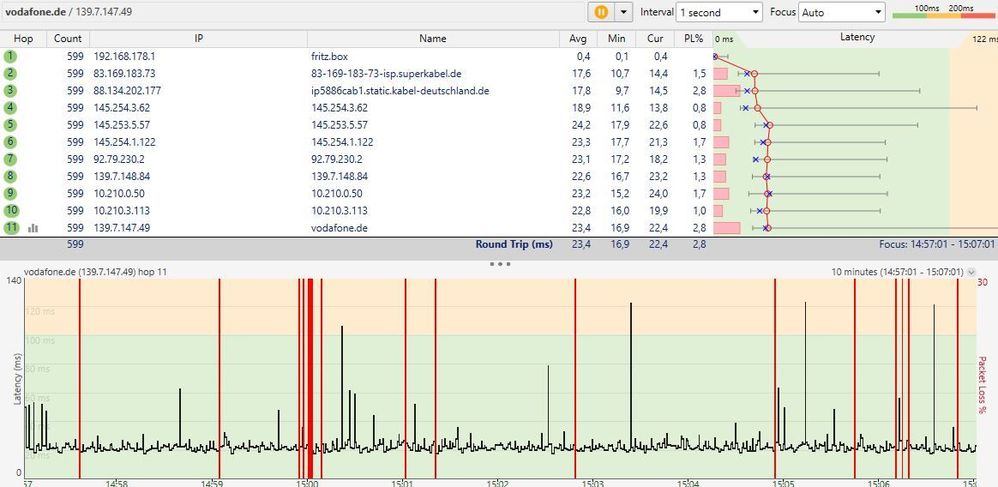Viewport: 998px width, 487px height.
Task: Open the timeline period dropdown chevron
Action: (971, 272)
